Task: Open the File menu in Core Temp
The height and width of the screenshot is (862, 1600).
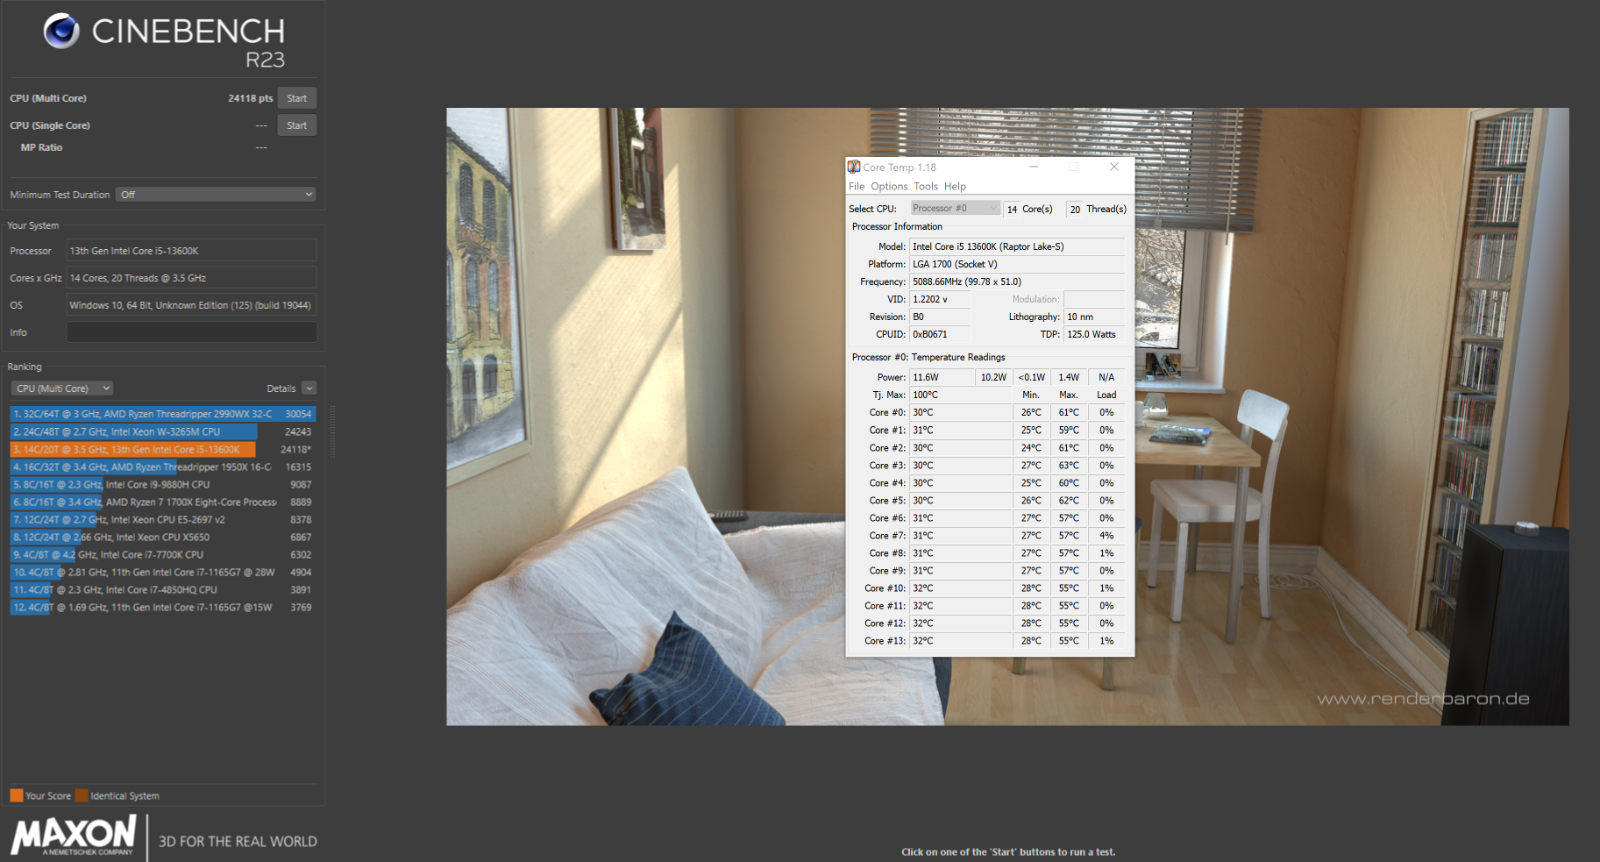Action: [856, 186]
